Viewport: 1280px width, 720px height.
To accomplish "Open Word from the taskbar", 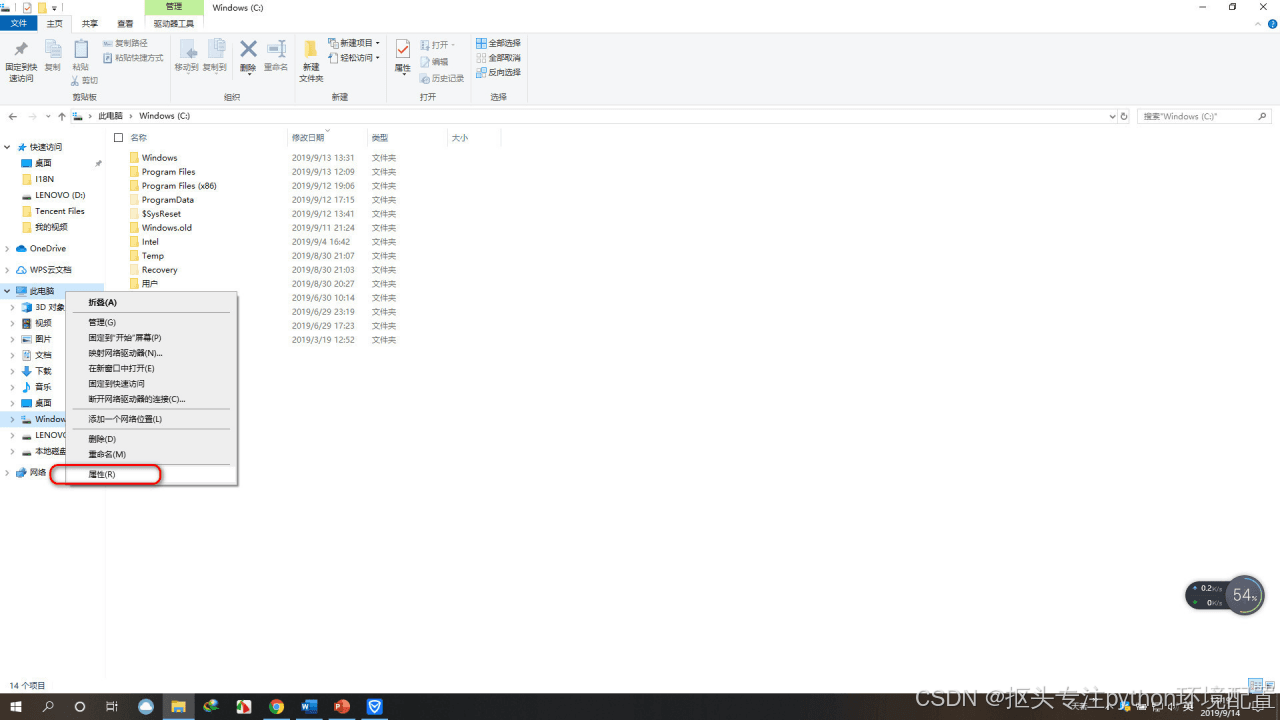I will click(x=309, y=706).
